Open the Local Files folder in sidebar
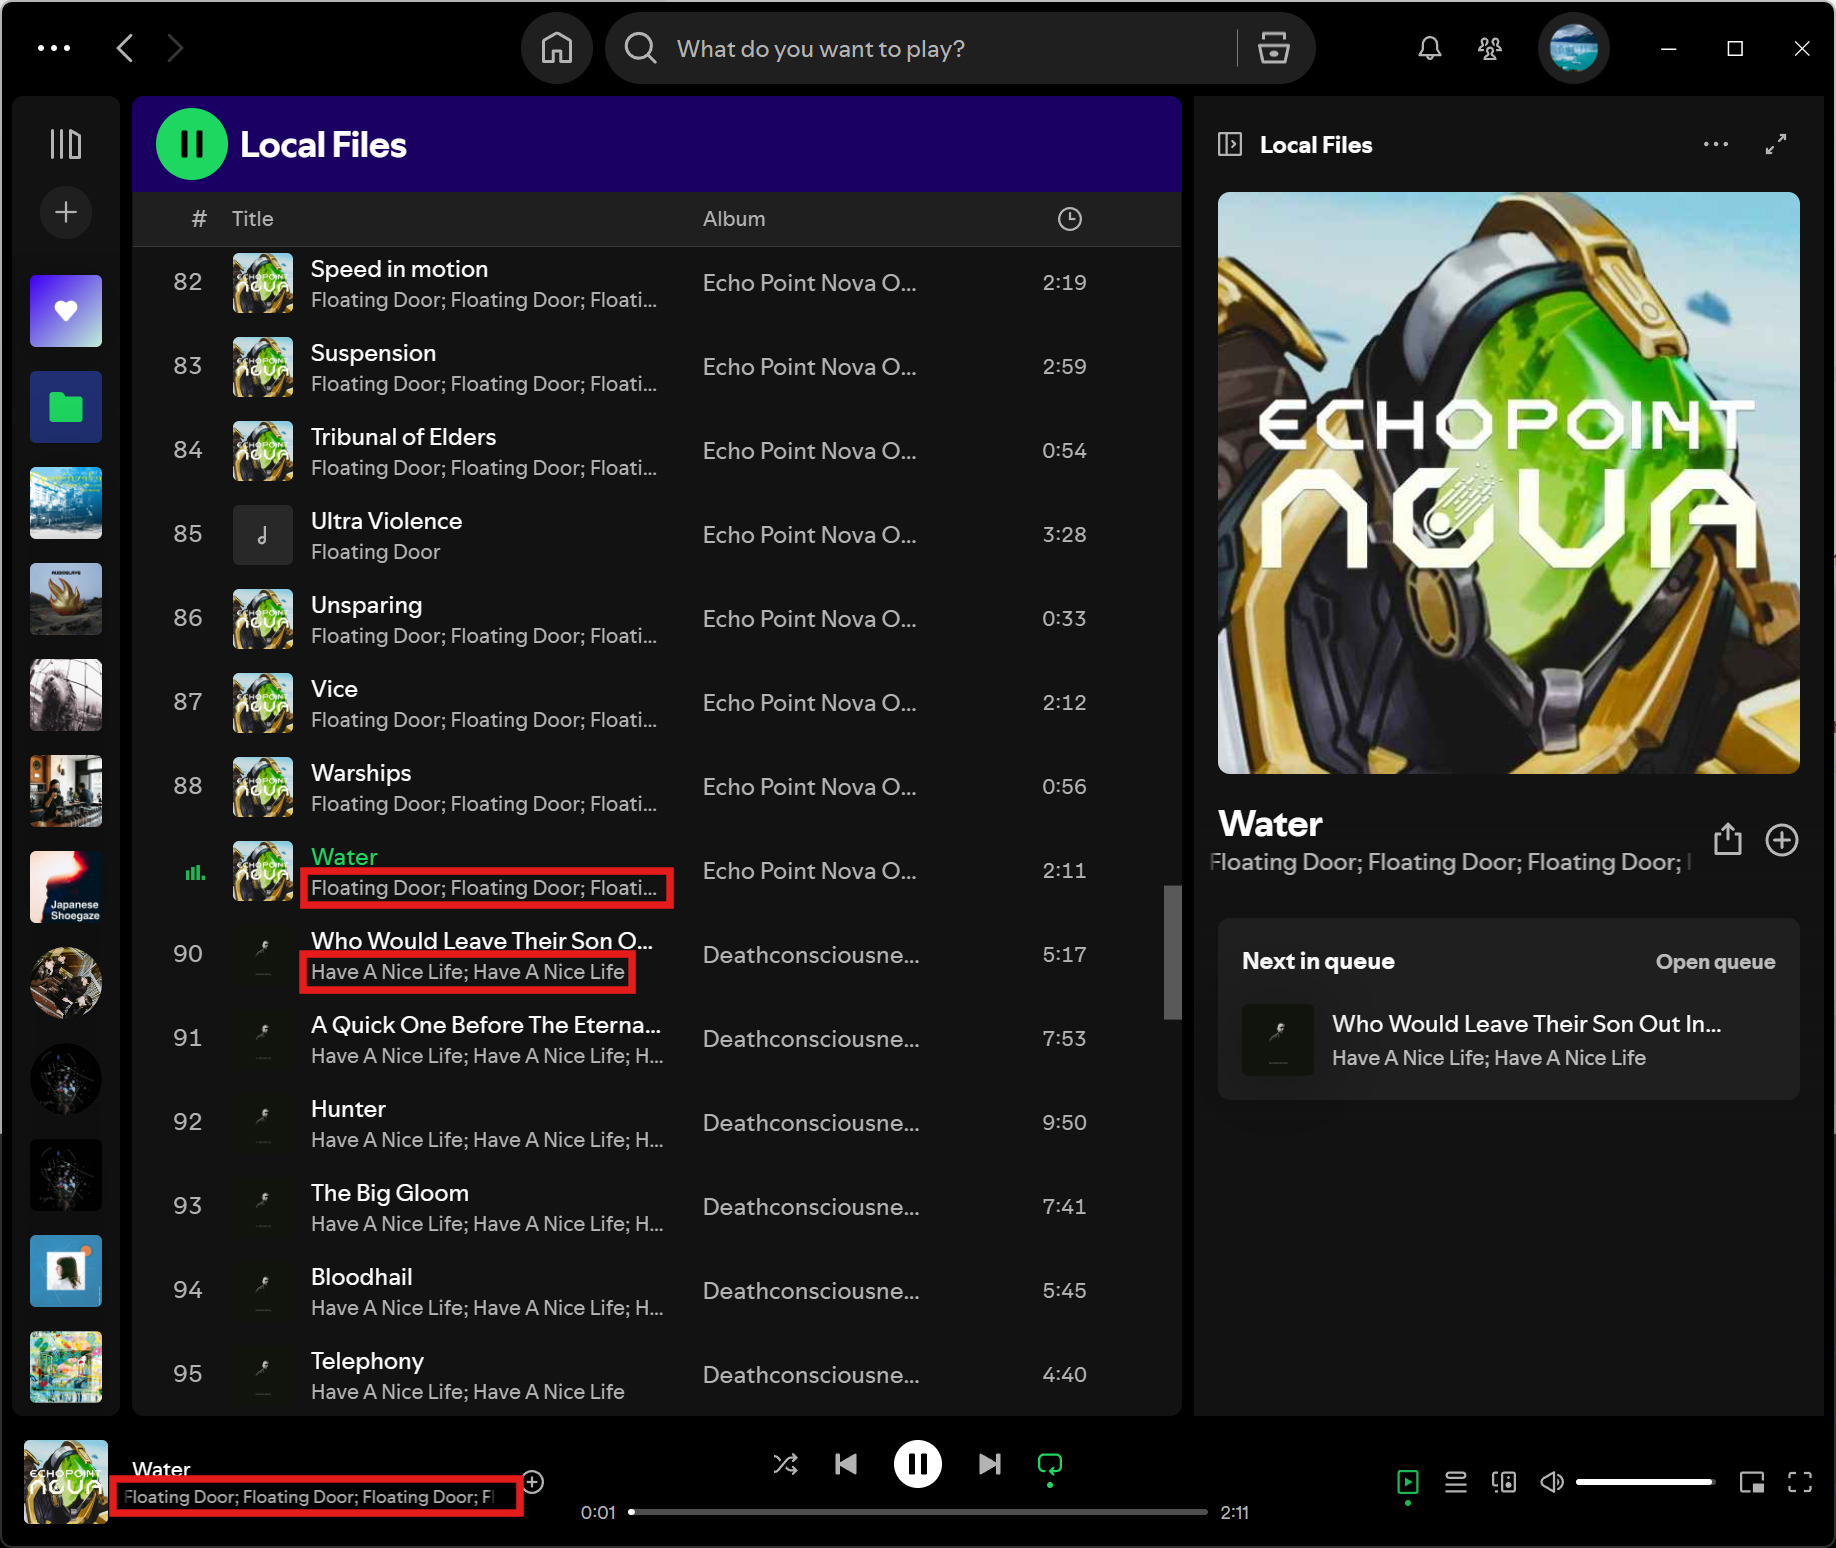This screenshot has height=1548, width=1836. point(66,407)
